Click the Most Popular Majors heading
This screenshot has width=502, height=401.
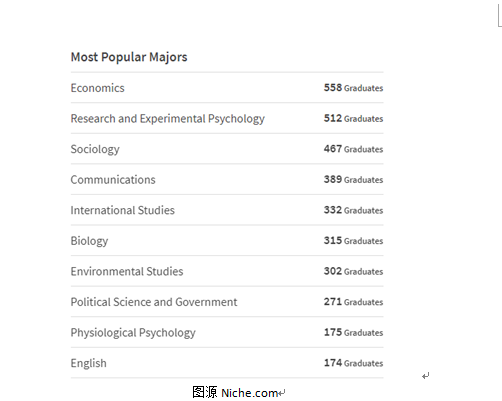click(129, 57)
